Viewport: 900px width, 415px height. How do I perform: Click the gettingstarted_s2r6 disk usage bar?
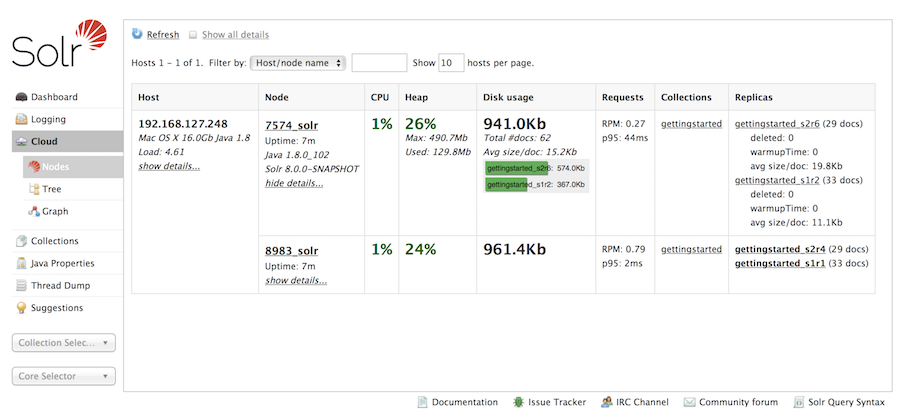click(x=517, y=168)
